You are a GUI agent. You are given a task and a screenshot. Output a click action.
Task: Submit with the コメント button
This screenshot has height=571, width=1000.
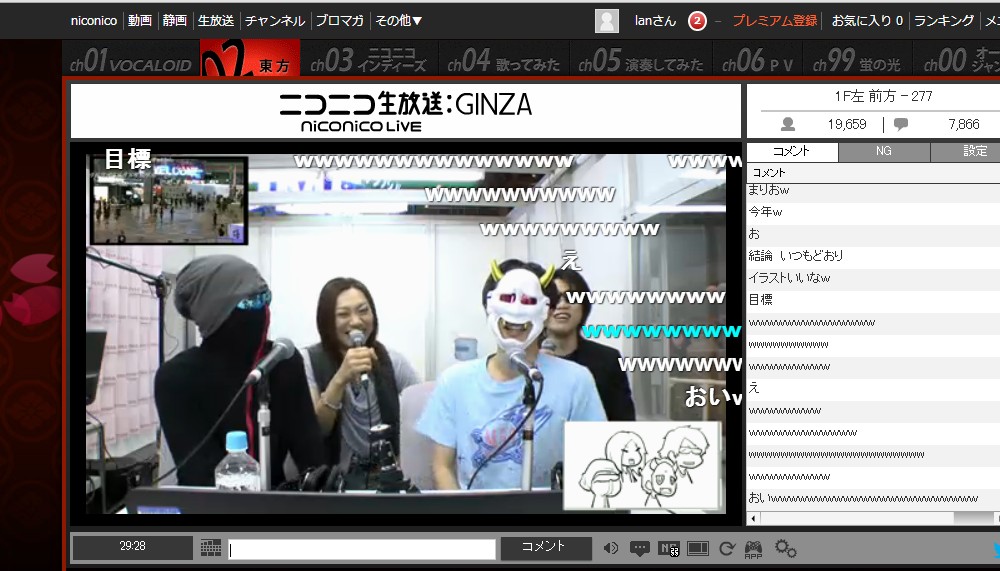pos(545,547)
